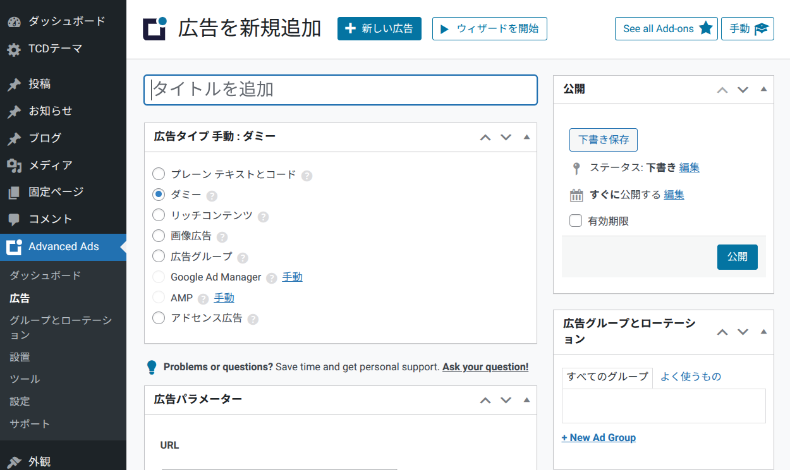Click help icon next to AMP
This screenshot has width=790, height=470.
pos(203,299)
